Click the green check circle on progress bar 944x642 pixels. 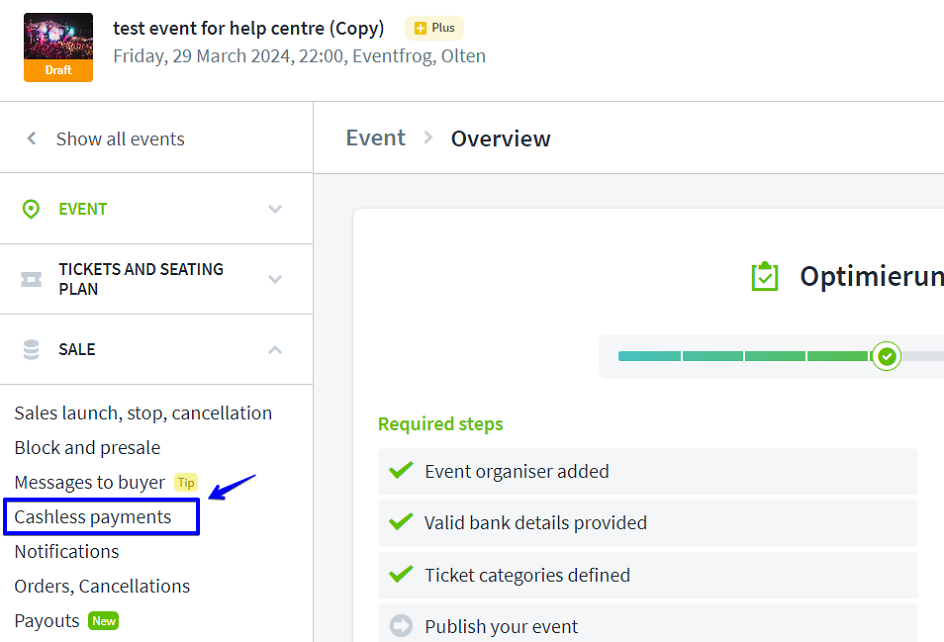coord(886,356)
